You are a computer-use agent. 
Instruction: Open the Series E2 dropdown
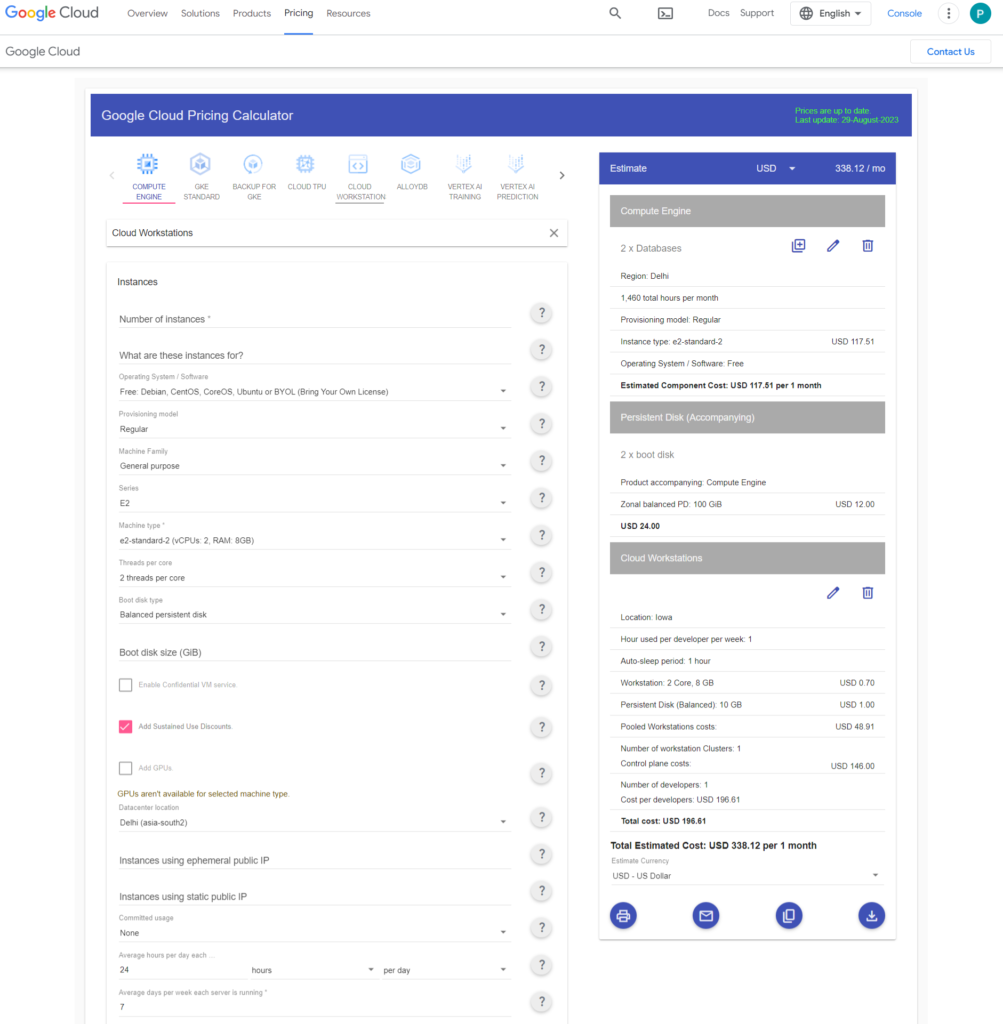314,504
